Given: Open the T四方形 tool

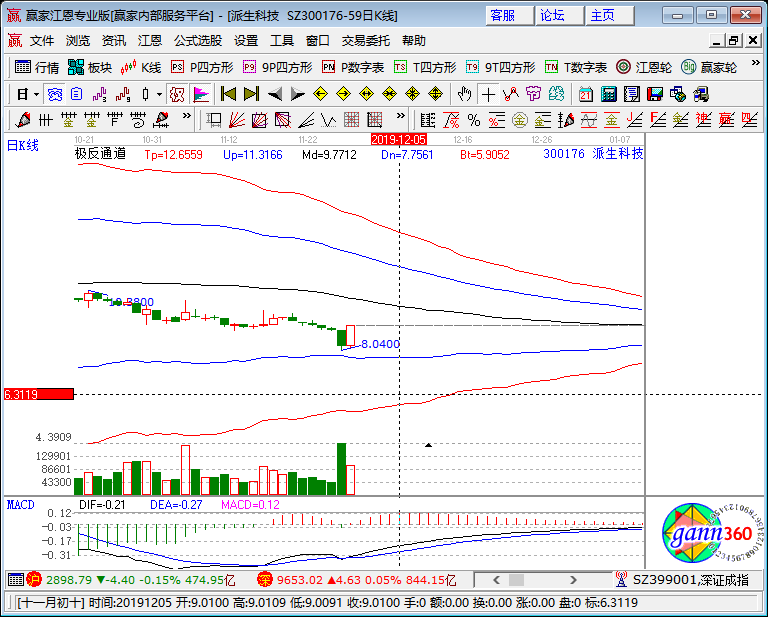Looking at the screenshot, I should tap(425, 67).
